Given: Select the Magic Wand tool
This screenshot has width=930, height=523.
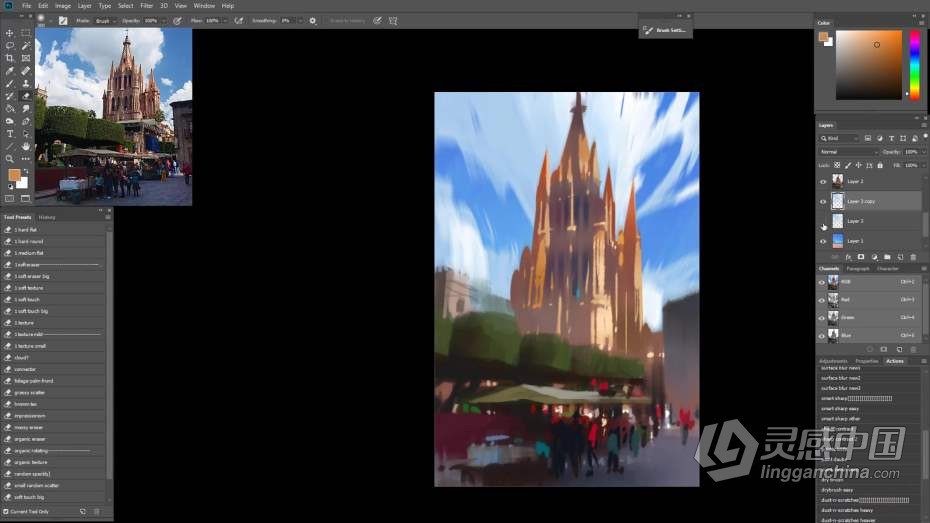Looking at the screenshot, I should (x=26, y=46).
